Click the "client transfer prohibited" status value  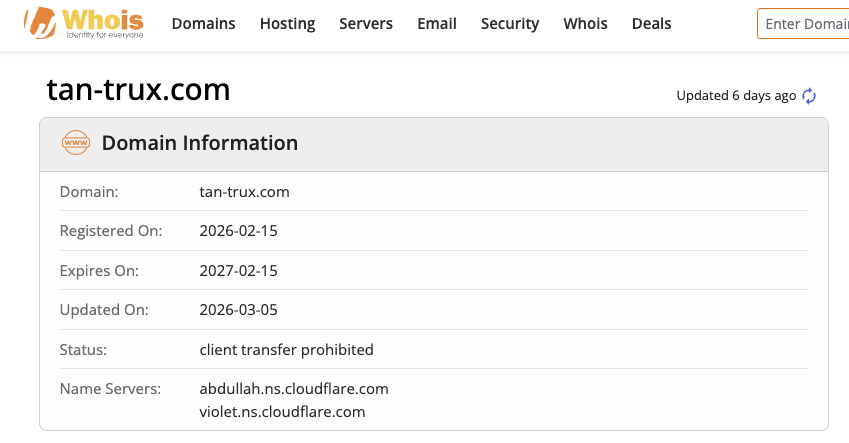287,350
